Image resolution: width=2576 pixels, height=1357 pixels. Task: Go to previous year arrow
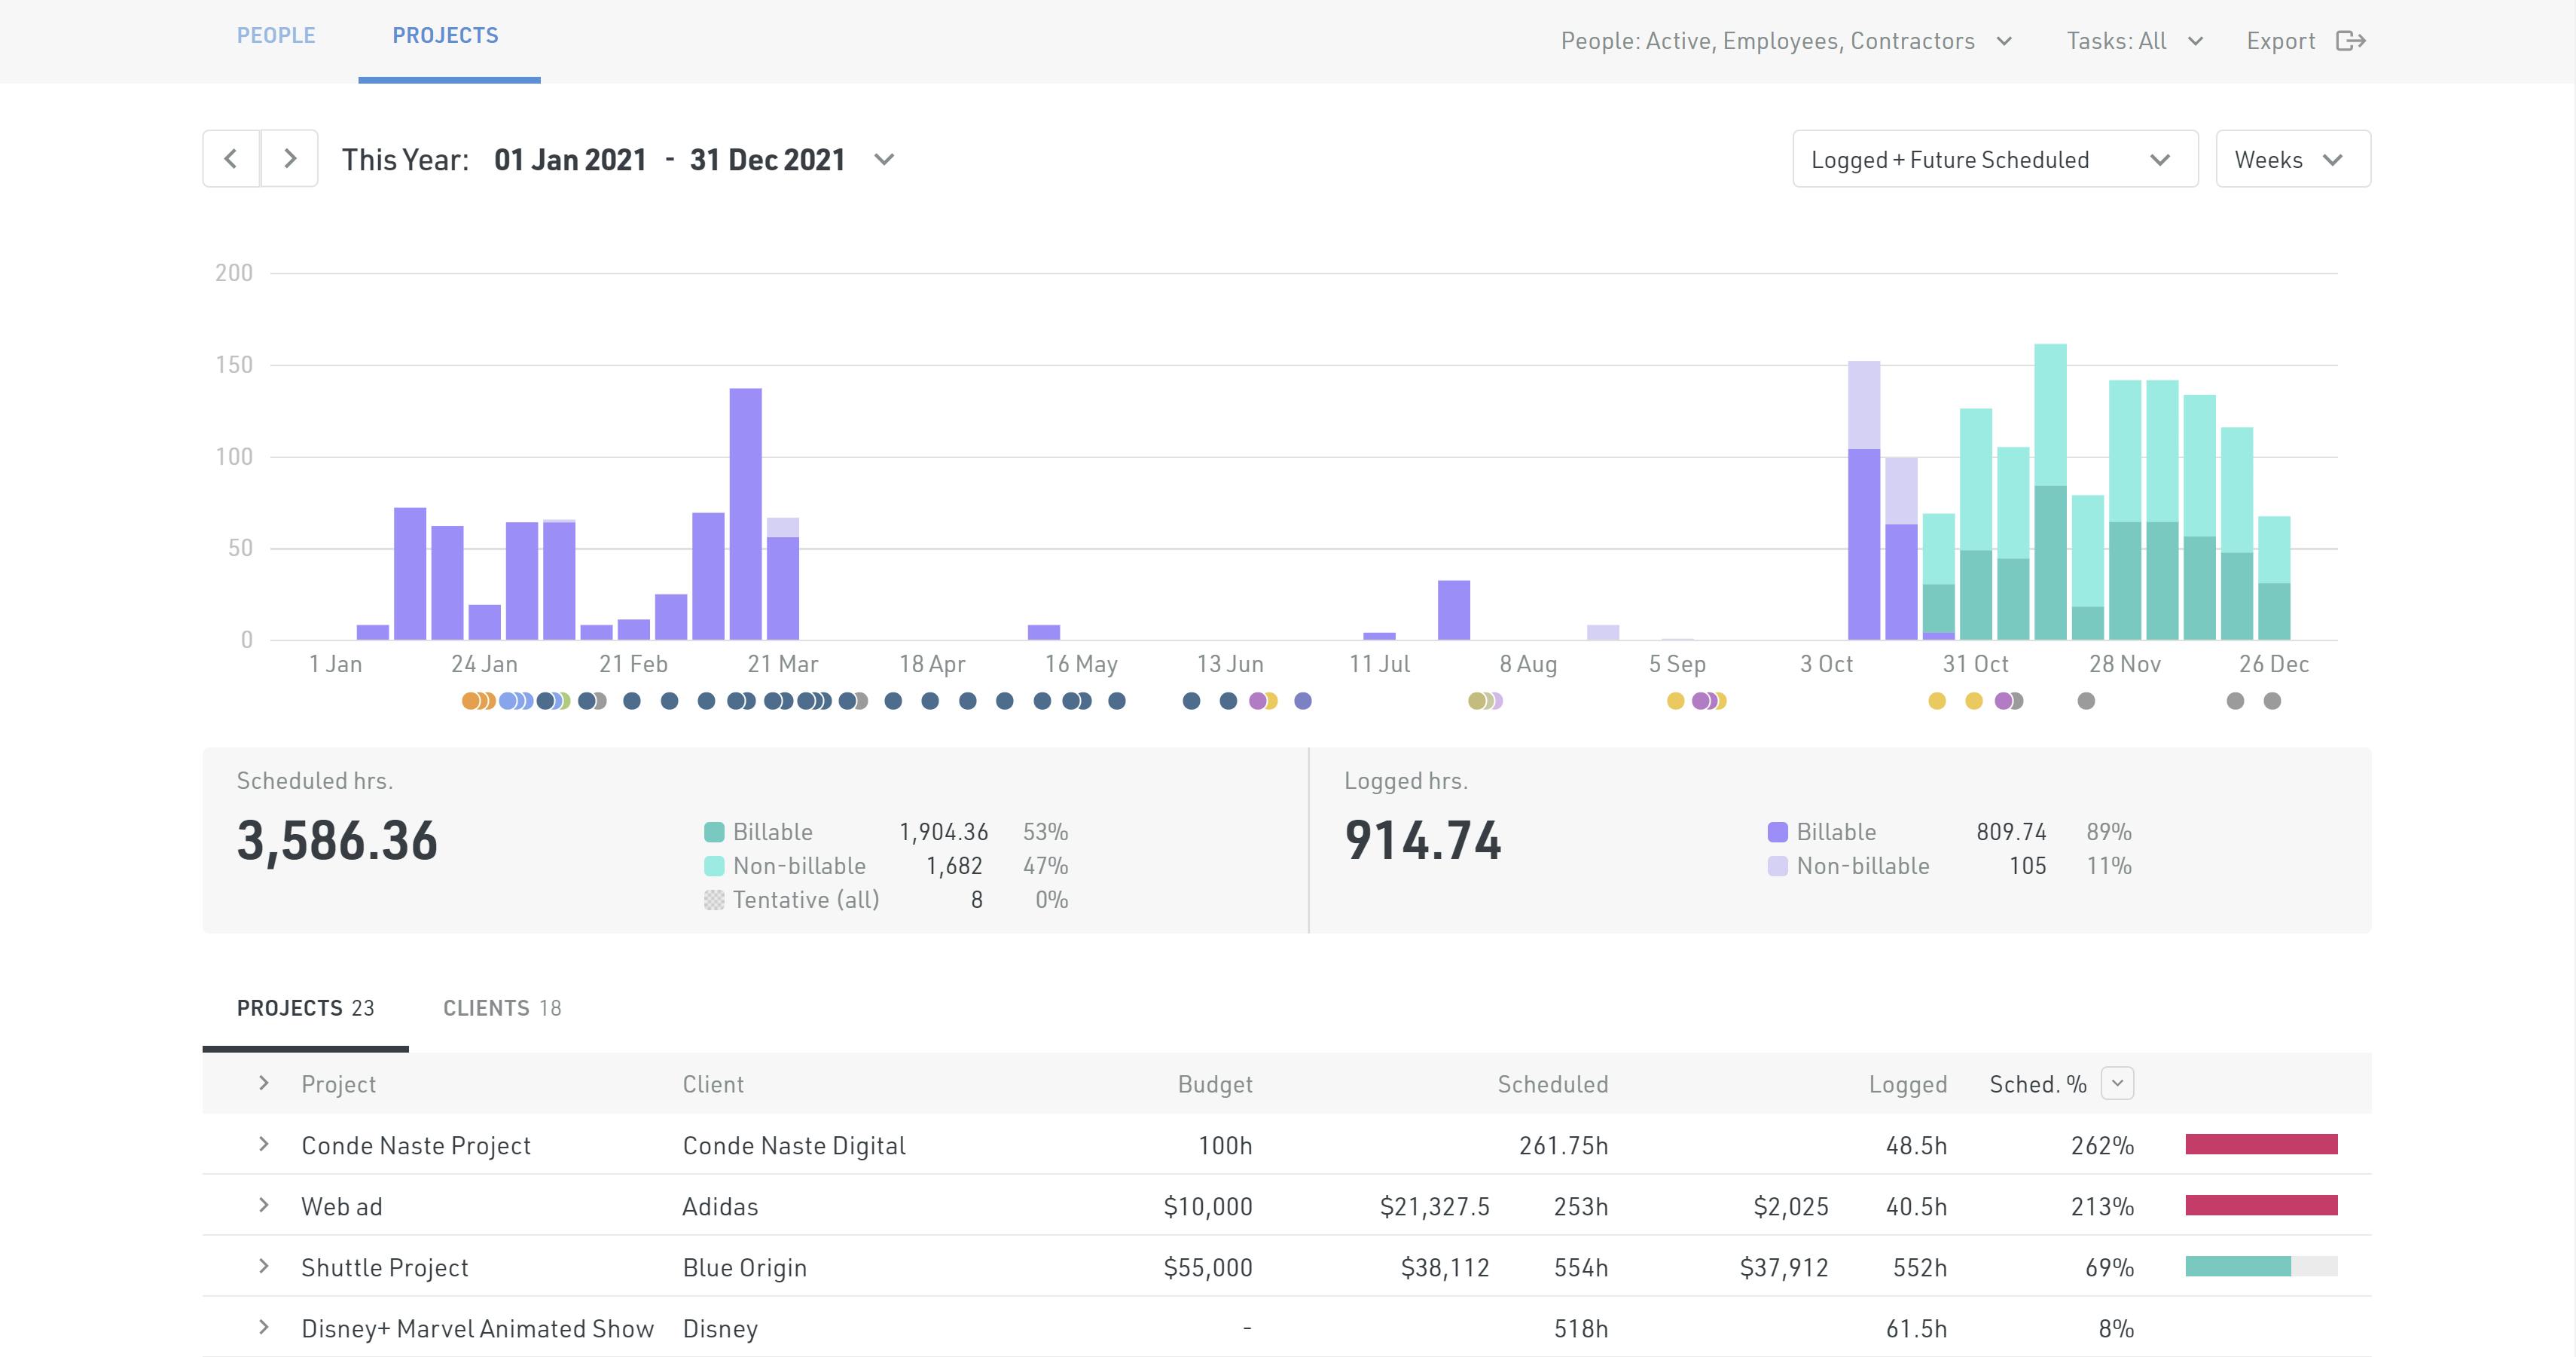231,159
